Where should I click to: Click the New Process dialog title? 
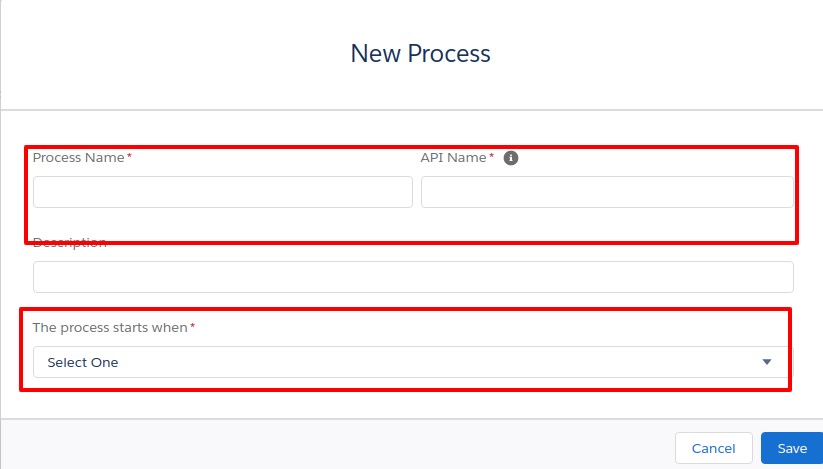tap(420, 53)
